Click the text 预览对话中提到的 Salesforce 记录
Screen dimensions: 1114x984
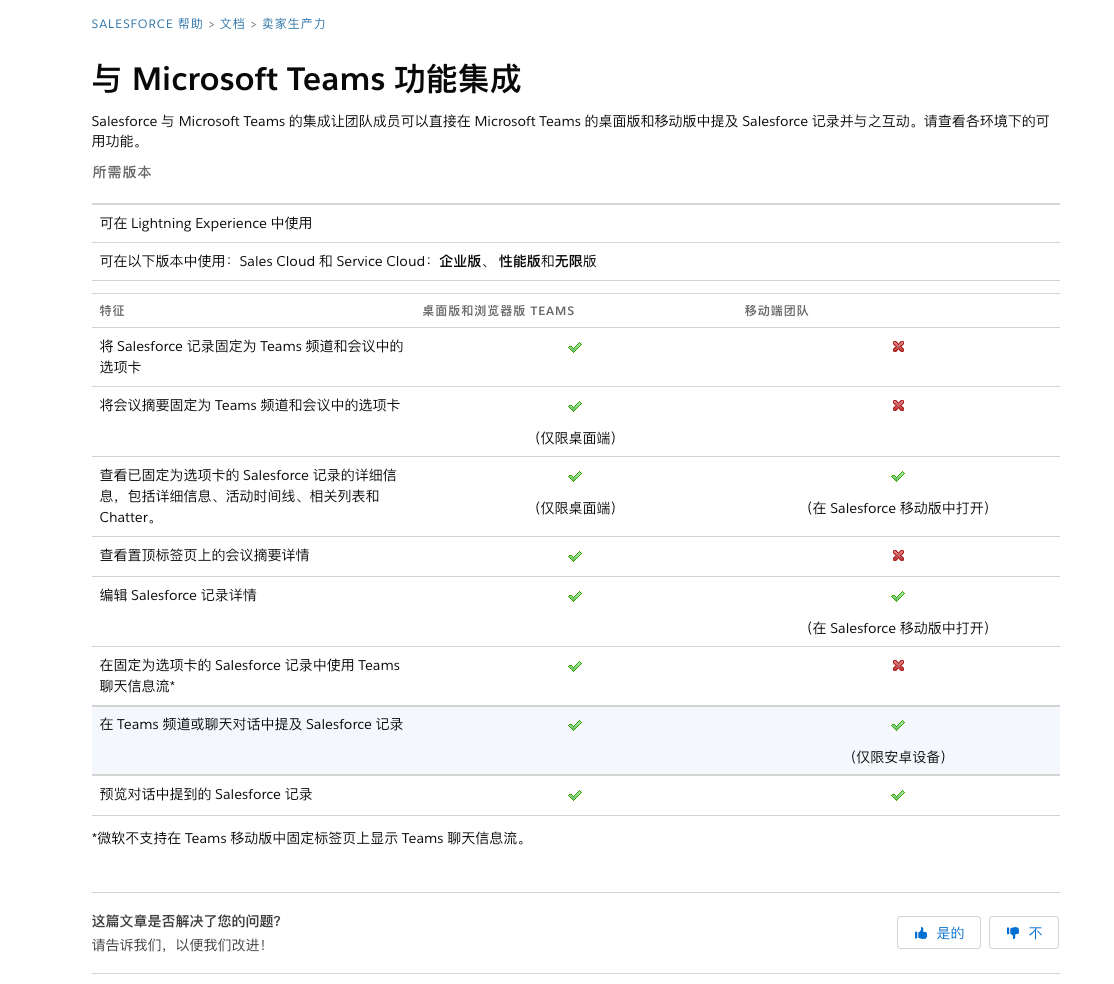click(206, 794)
